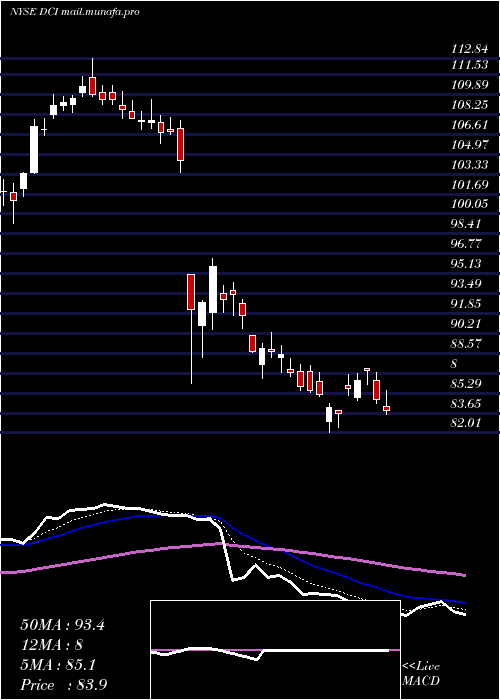Image resolution: width=500 pixels, height=700 pixels.
Task: Click the 98.41 price label
Action: pyautogui.click(x=466, y=224)
